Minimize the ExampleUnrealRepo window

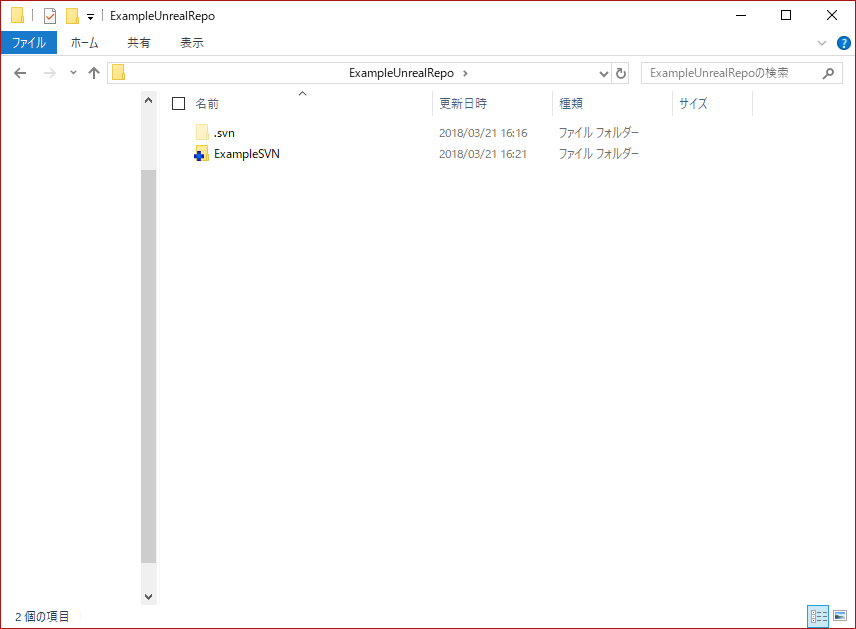pos(741,15)
